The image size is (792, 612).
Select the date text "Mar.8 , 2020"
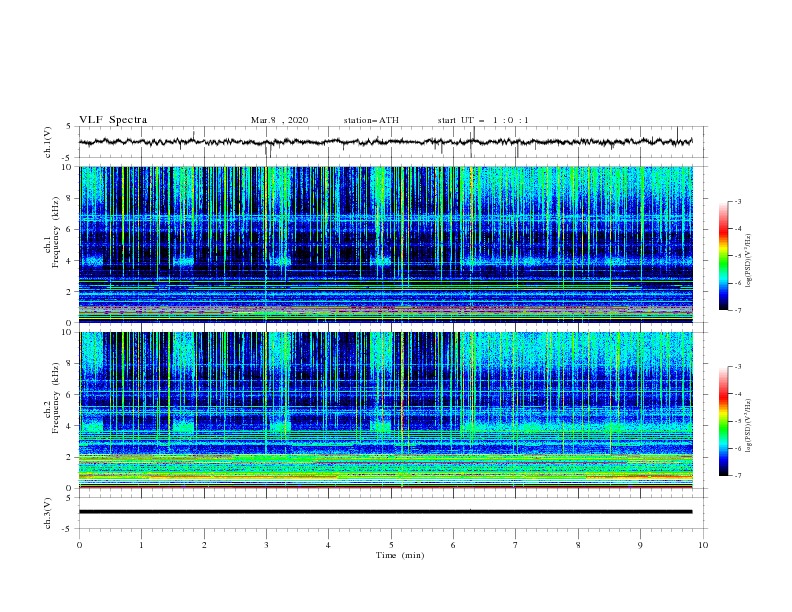point(279,120)
